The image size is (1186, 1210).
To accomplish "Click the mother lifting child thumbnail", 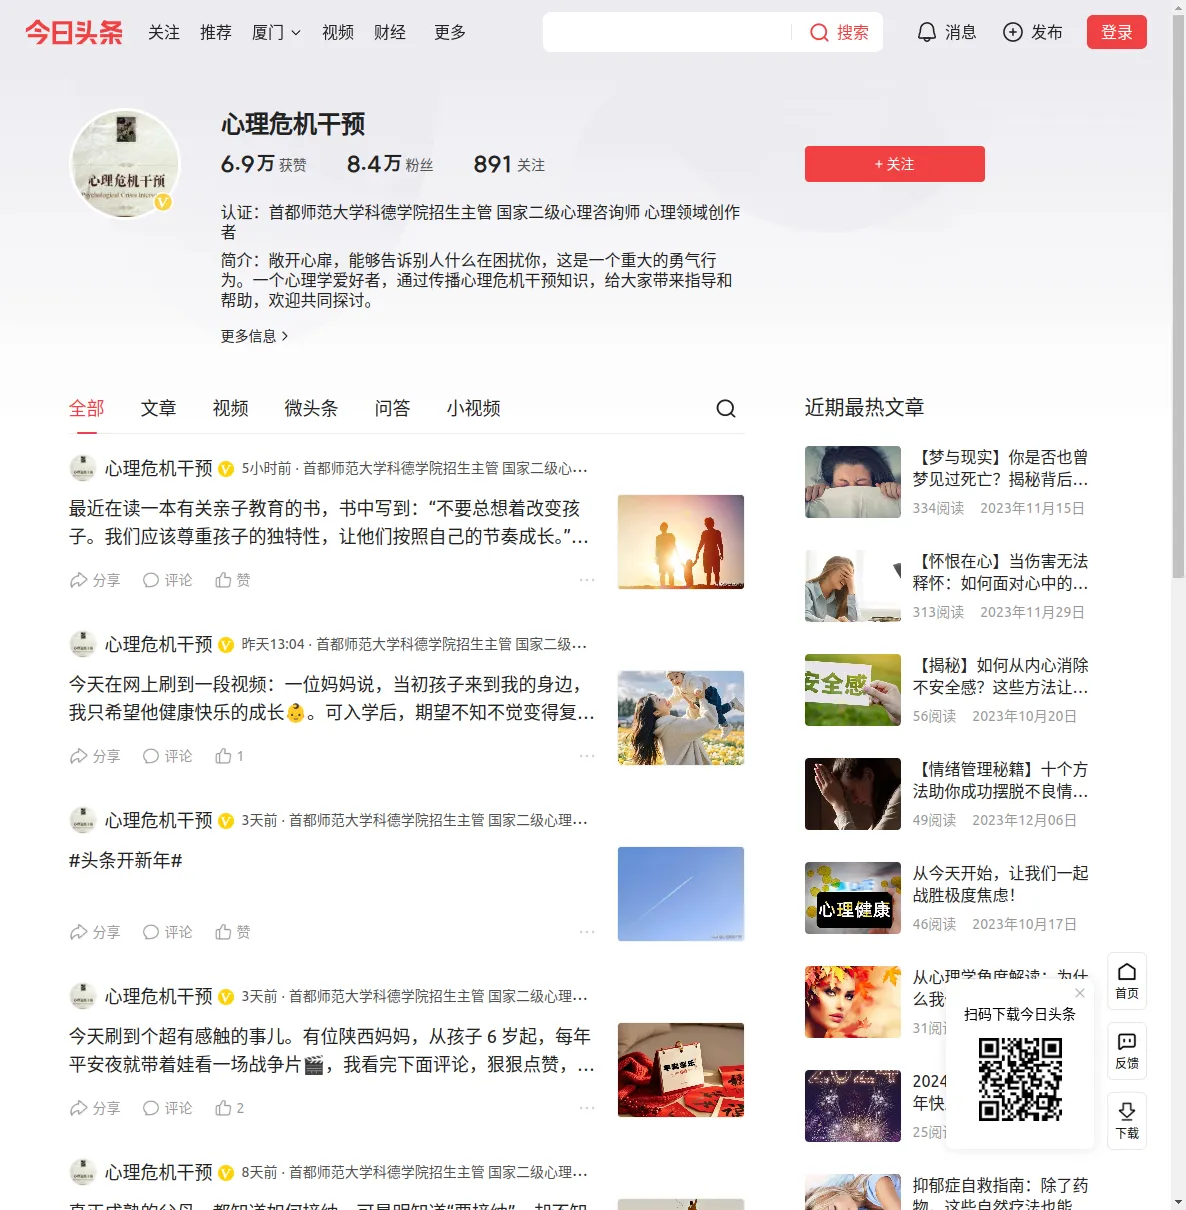I will tap(681, 718).
